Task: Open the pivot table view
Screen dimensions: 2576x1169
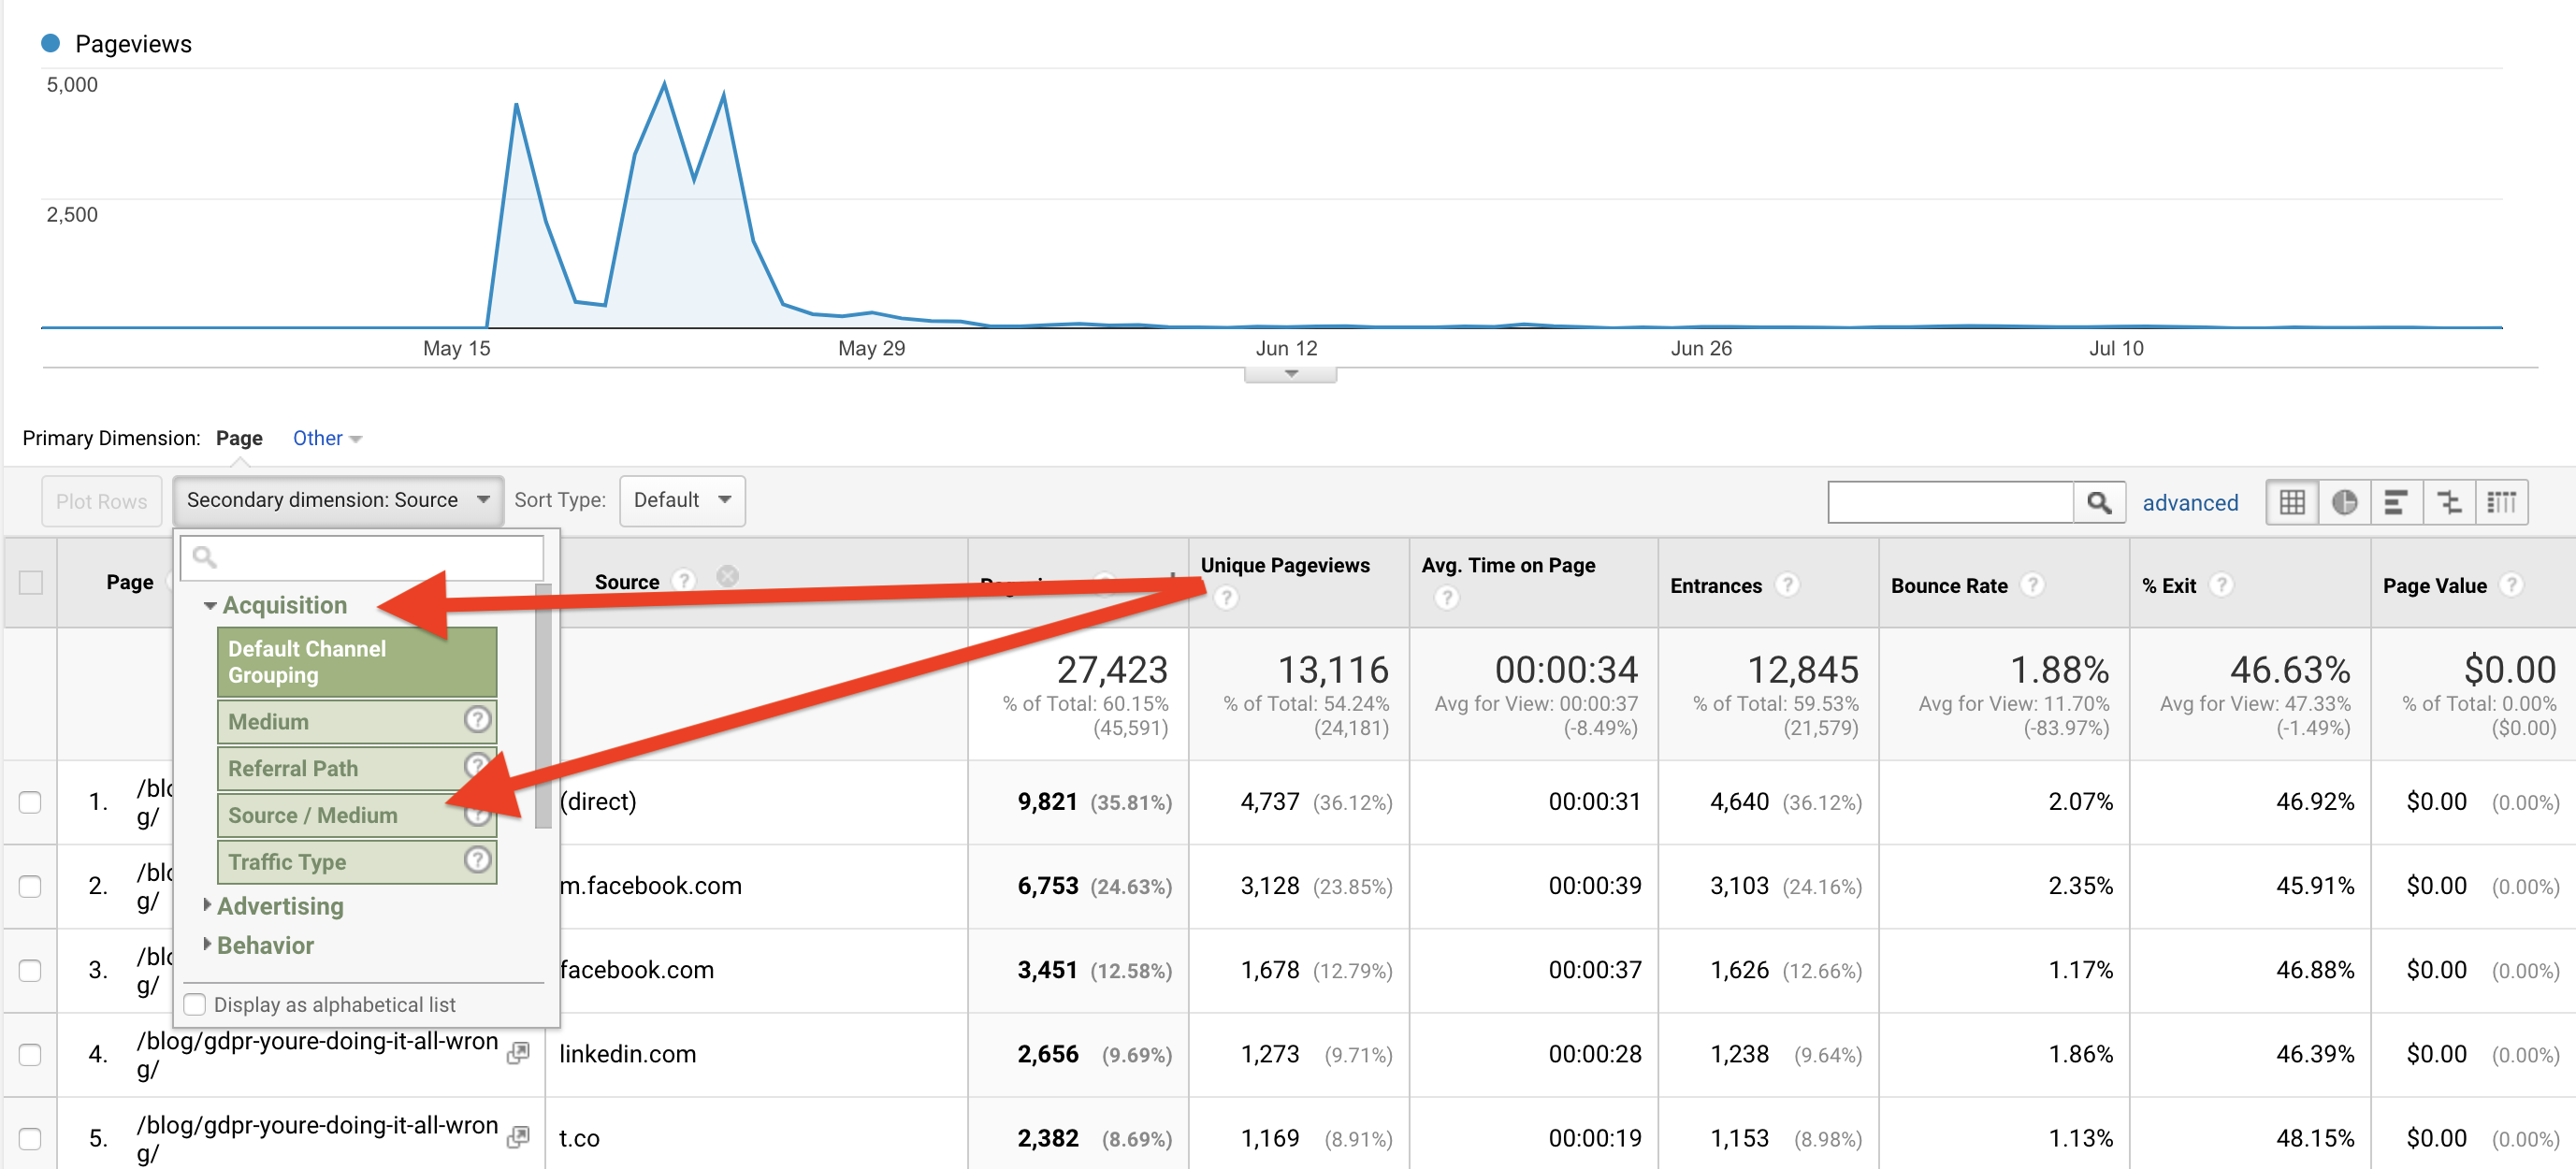Action: pos(2501,501)
